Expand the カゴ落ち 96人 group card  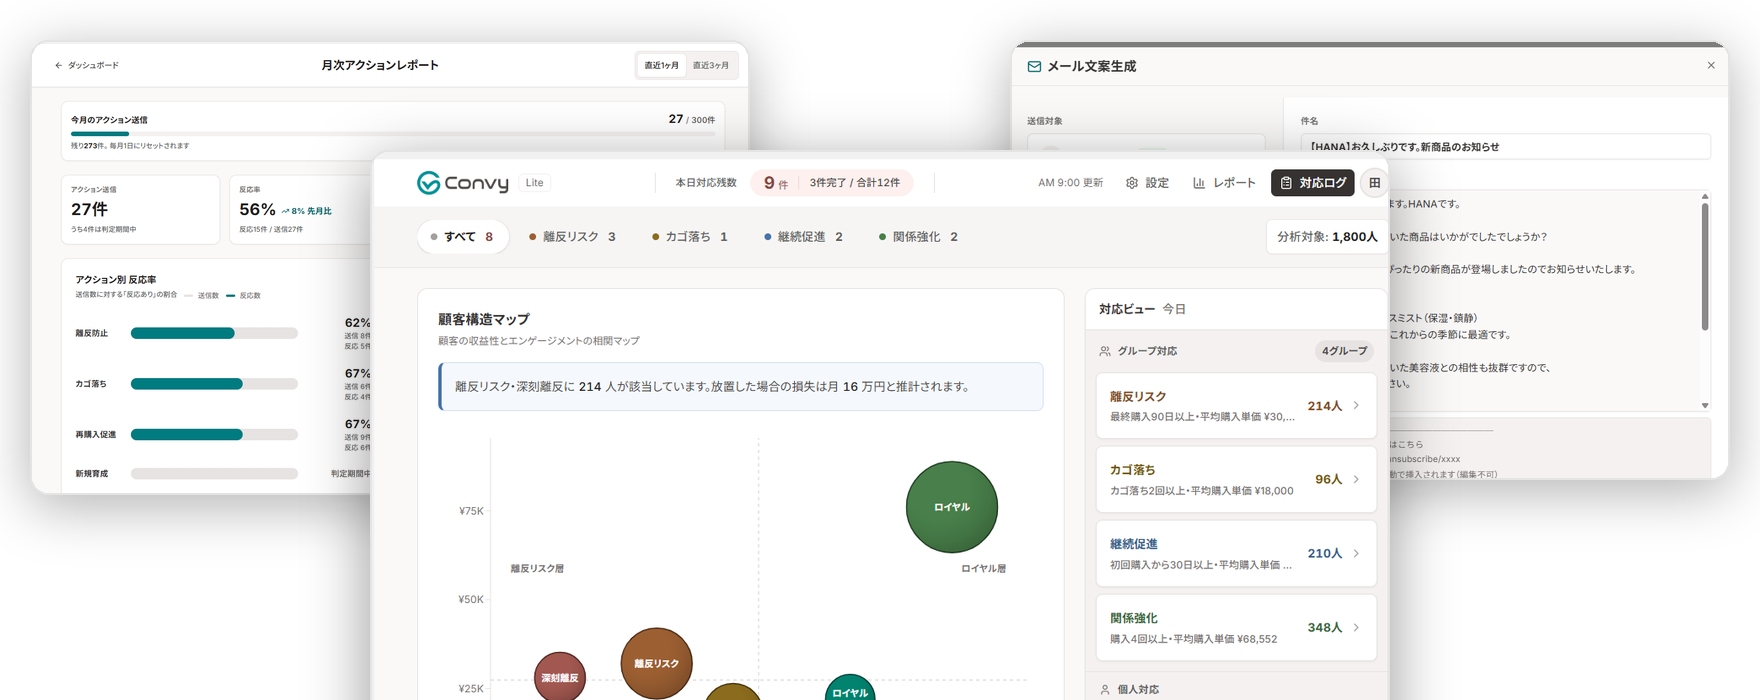coord(1236,480)
